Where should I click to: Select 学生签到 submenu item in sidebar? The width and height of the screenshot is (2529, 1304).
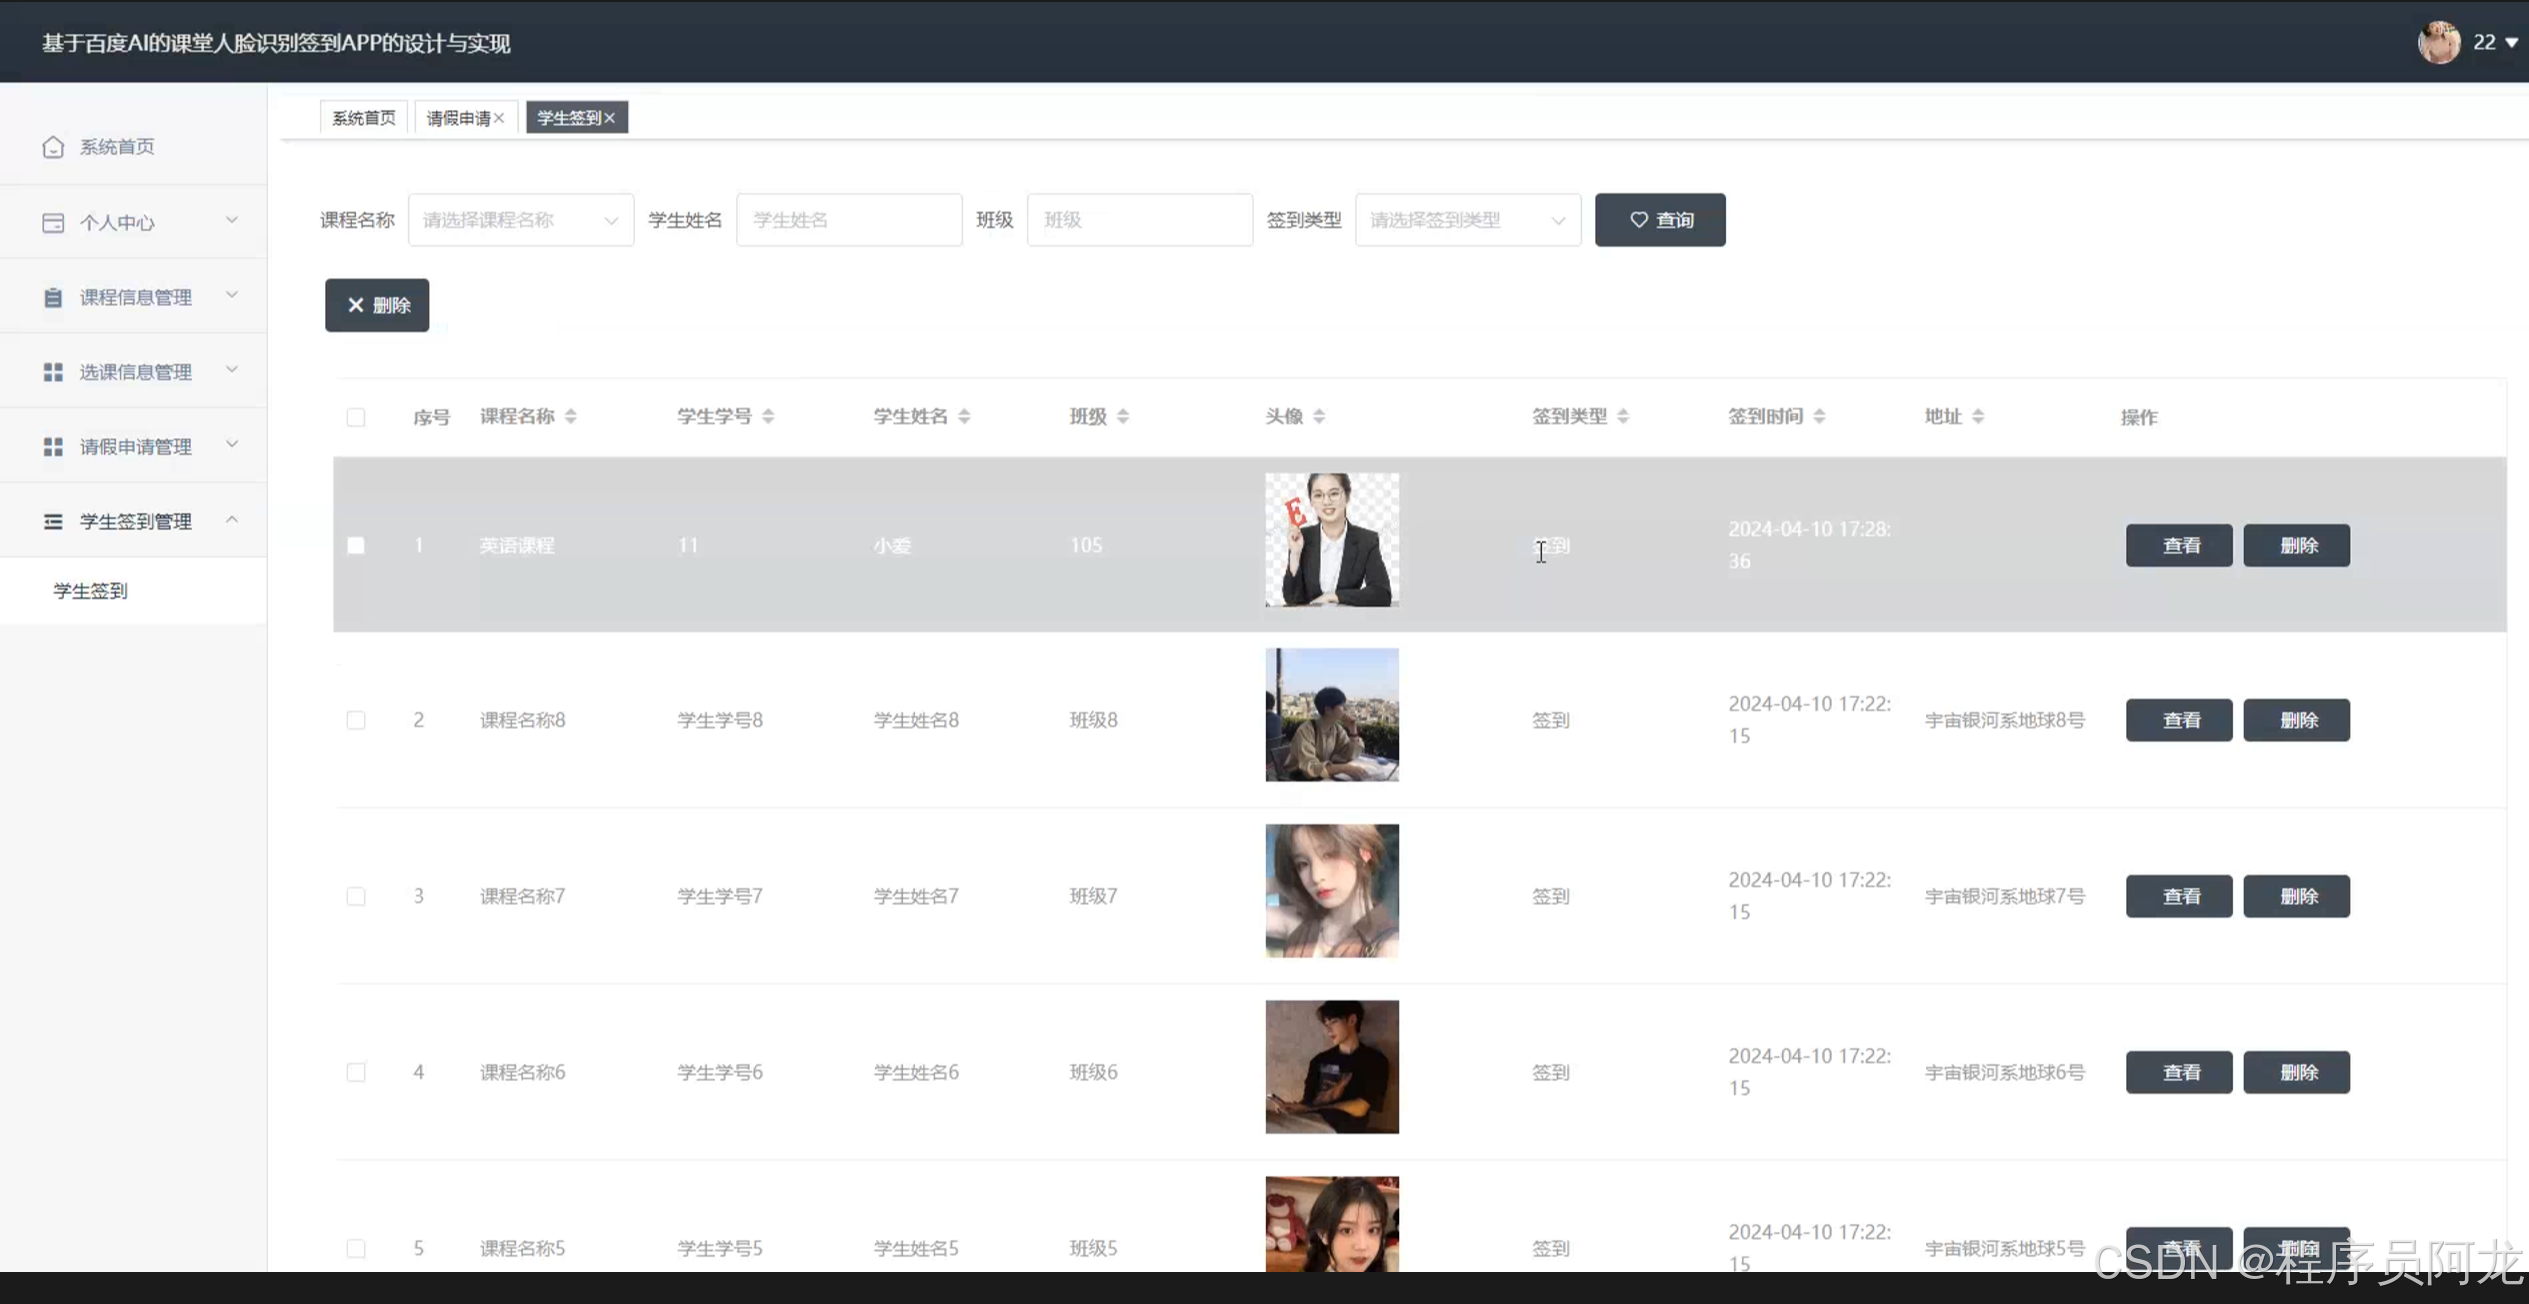point(91,591)
